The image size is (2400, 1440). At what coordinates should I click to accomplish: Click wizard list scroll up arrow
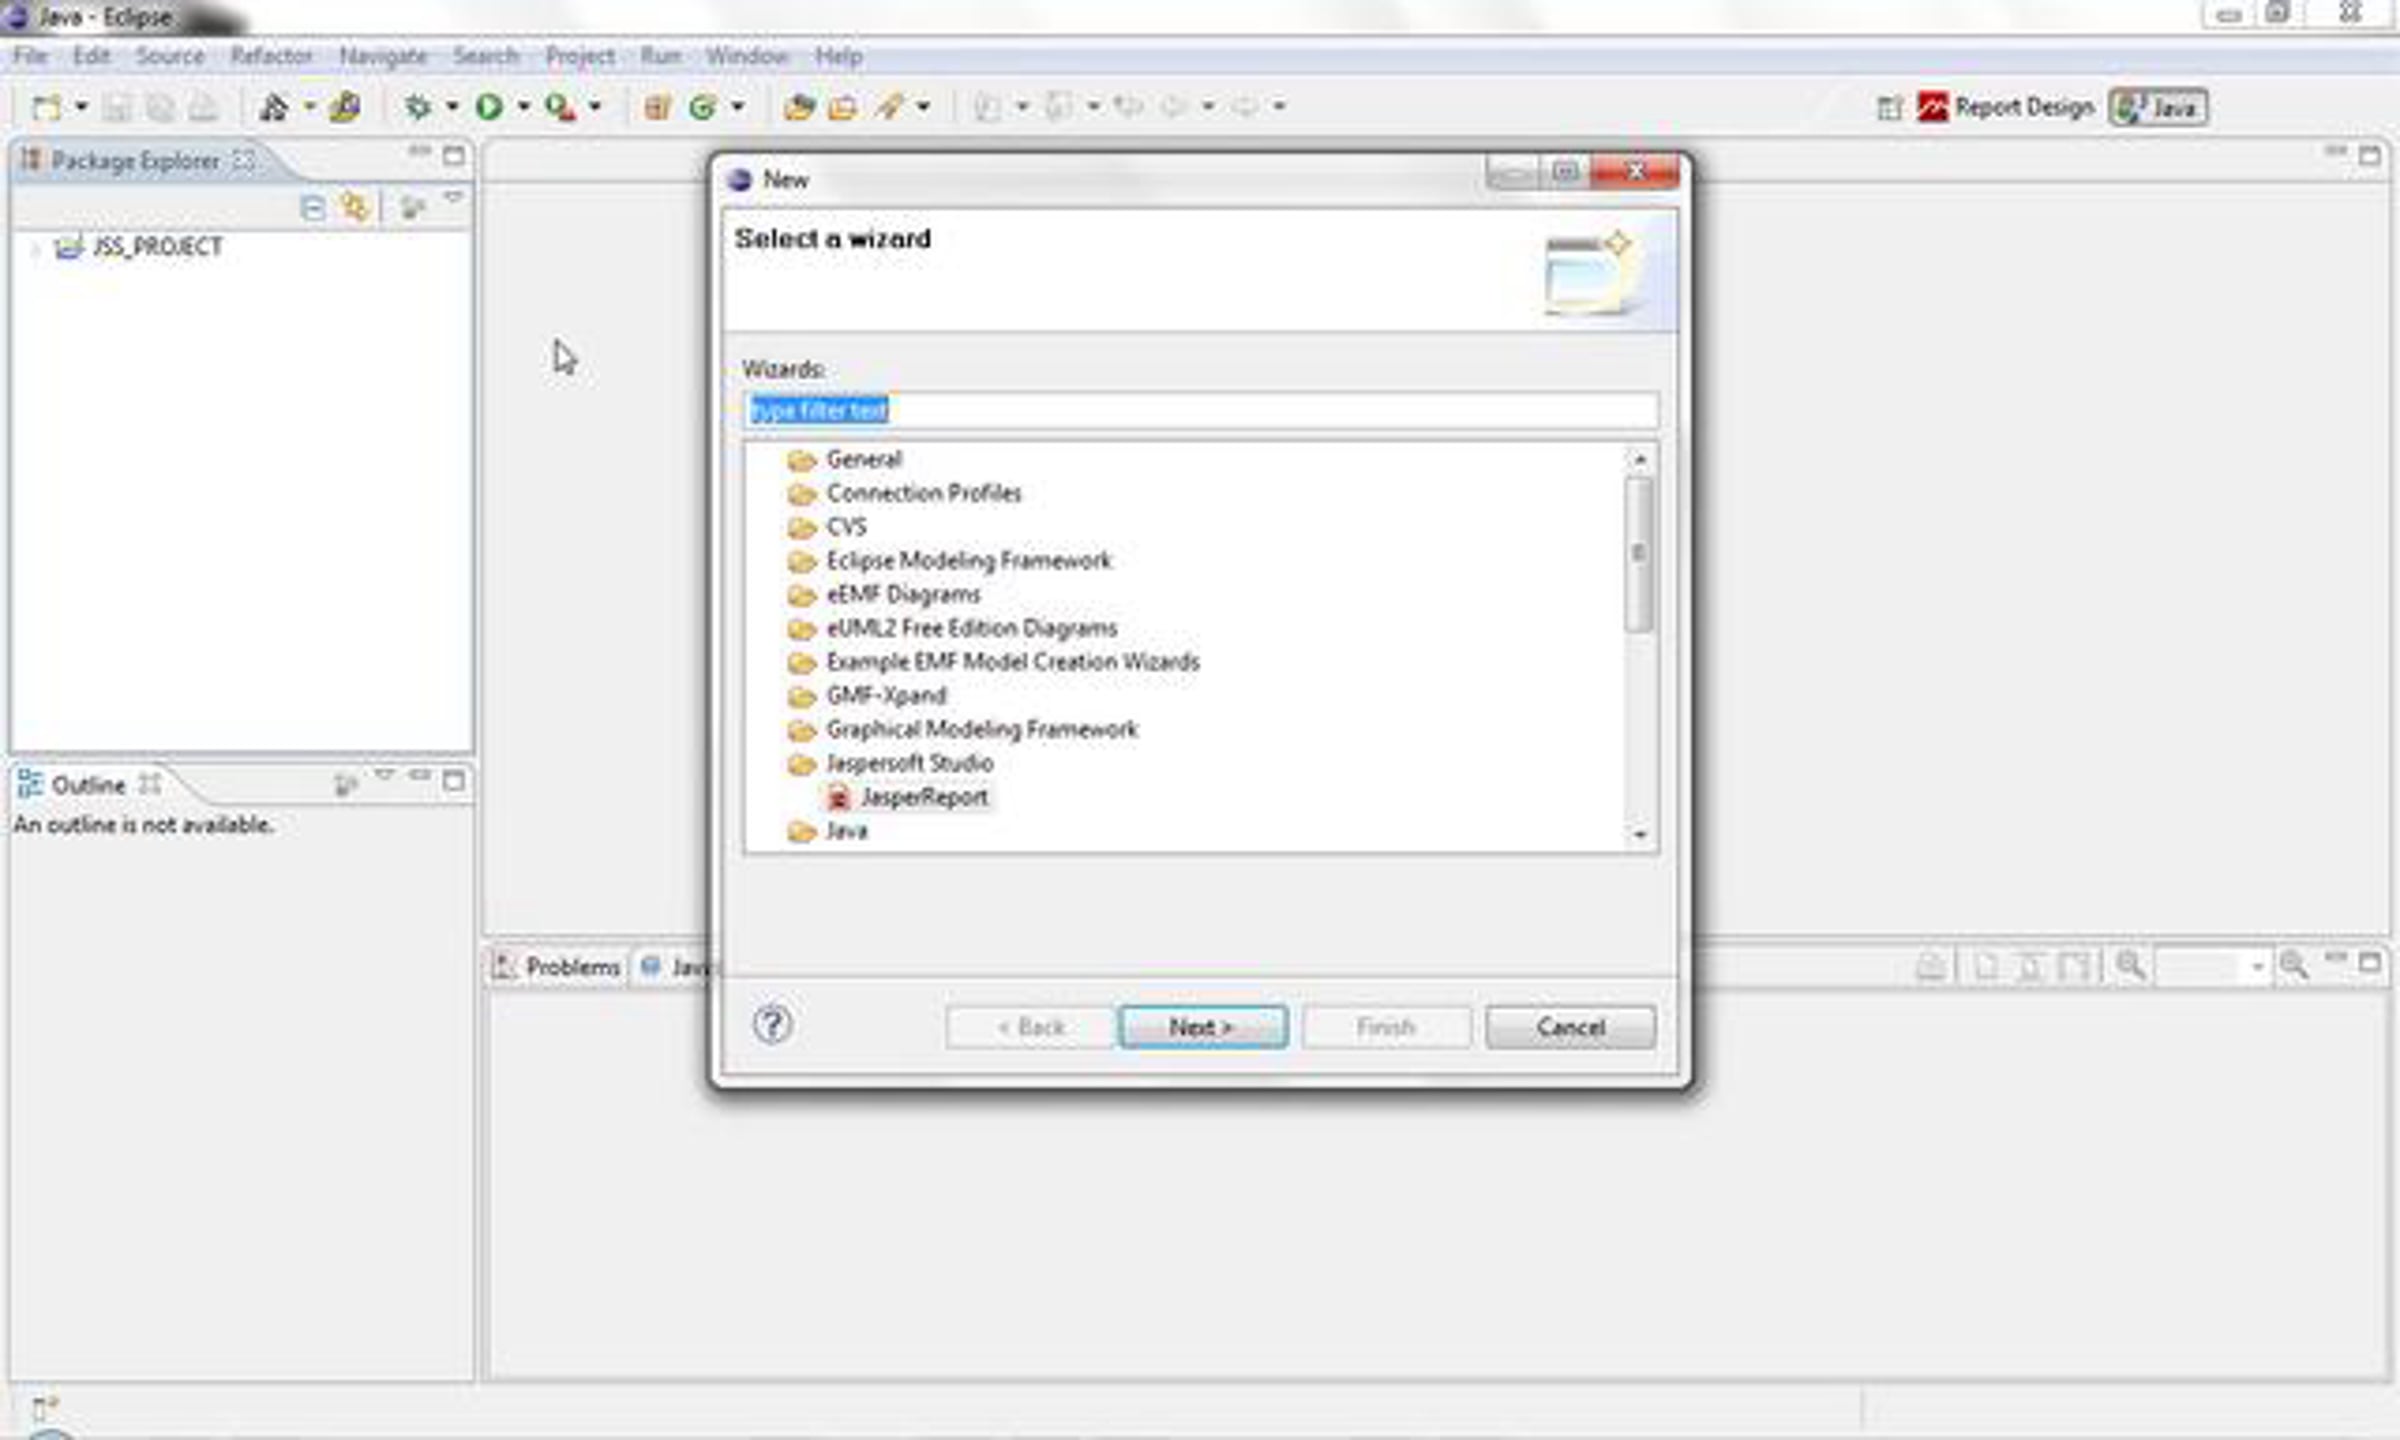coord(1639,459)
